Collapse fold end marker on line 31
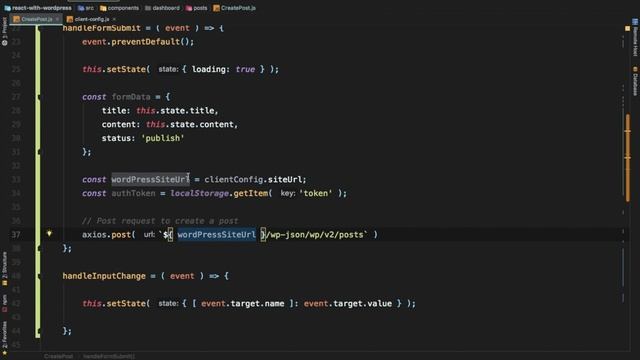Viewport: 640px width, 360px height. [x=39, y=152]
